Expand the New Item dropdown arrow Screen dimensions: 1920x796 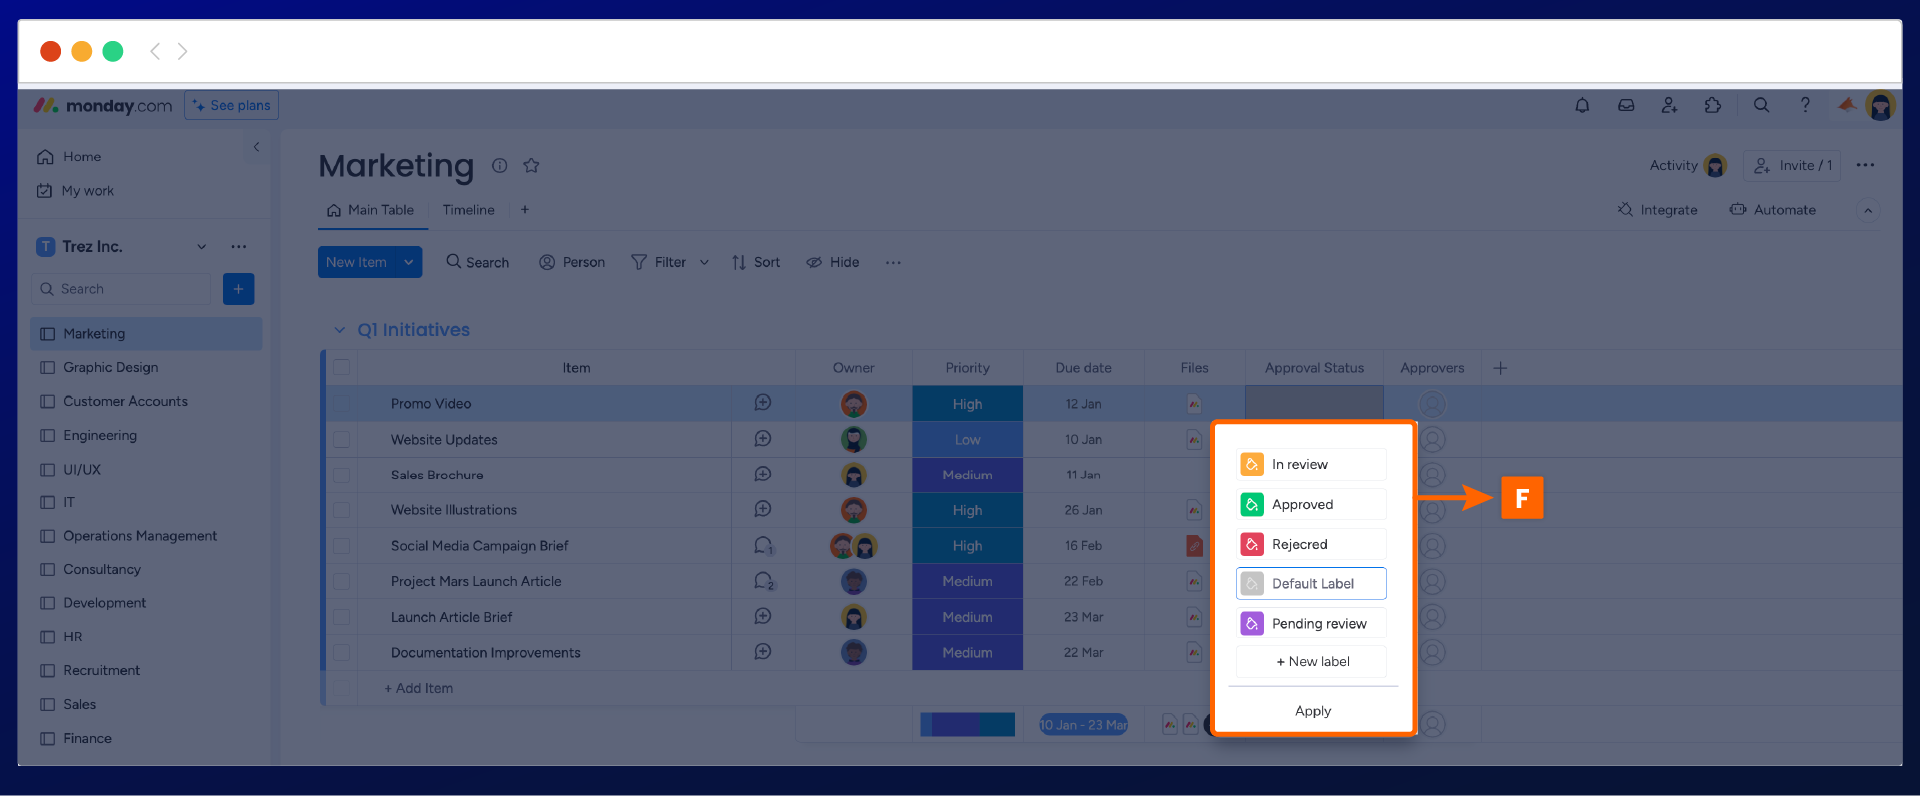(x=408, y=262)
